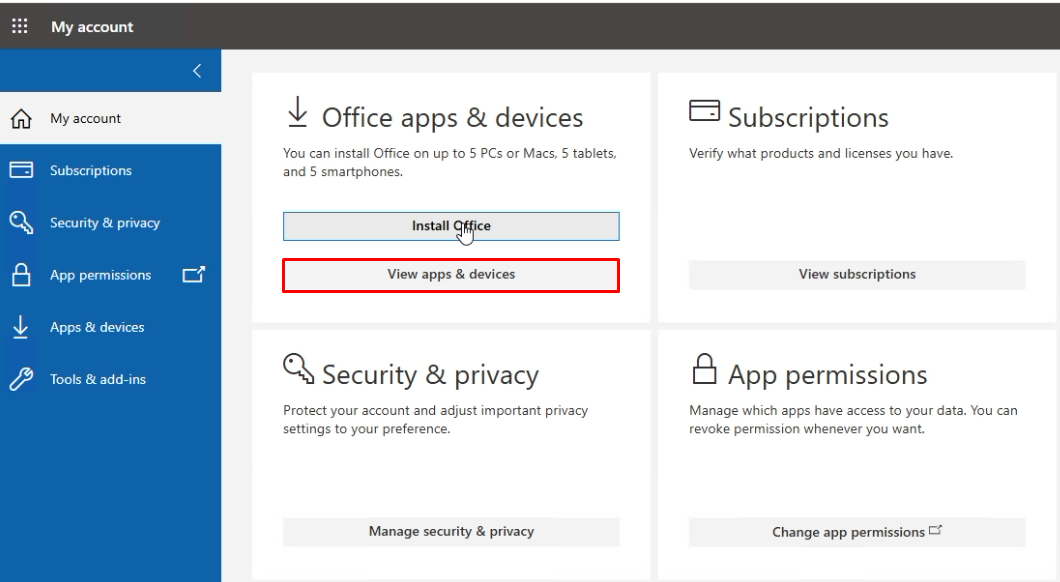Click the wrench icon beside Tools & add-ins
Viewport: 1060px width, 582px height.
click(x=21, y=379)
